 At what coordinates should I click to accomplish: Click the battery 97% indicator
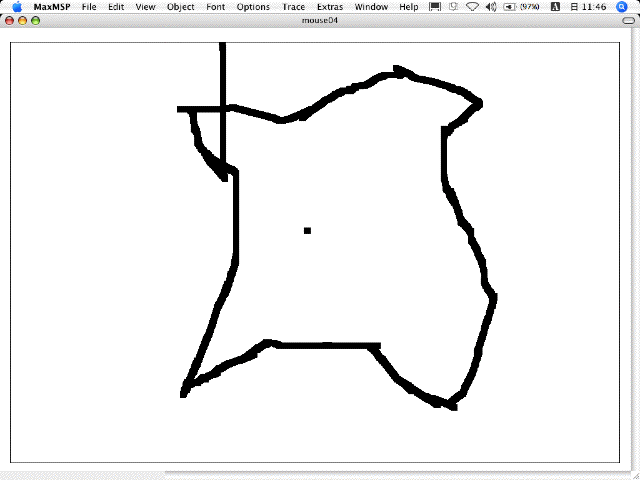coord(521,7)
